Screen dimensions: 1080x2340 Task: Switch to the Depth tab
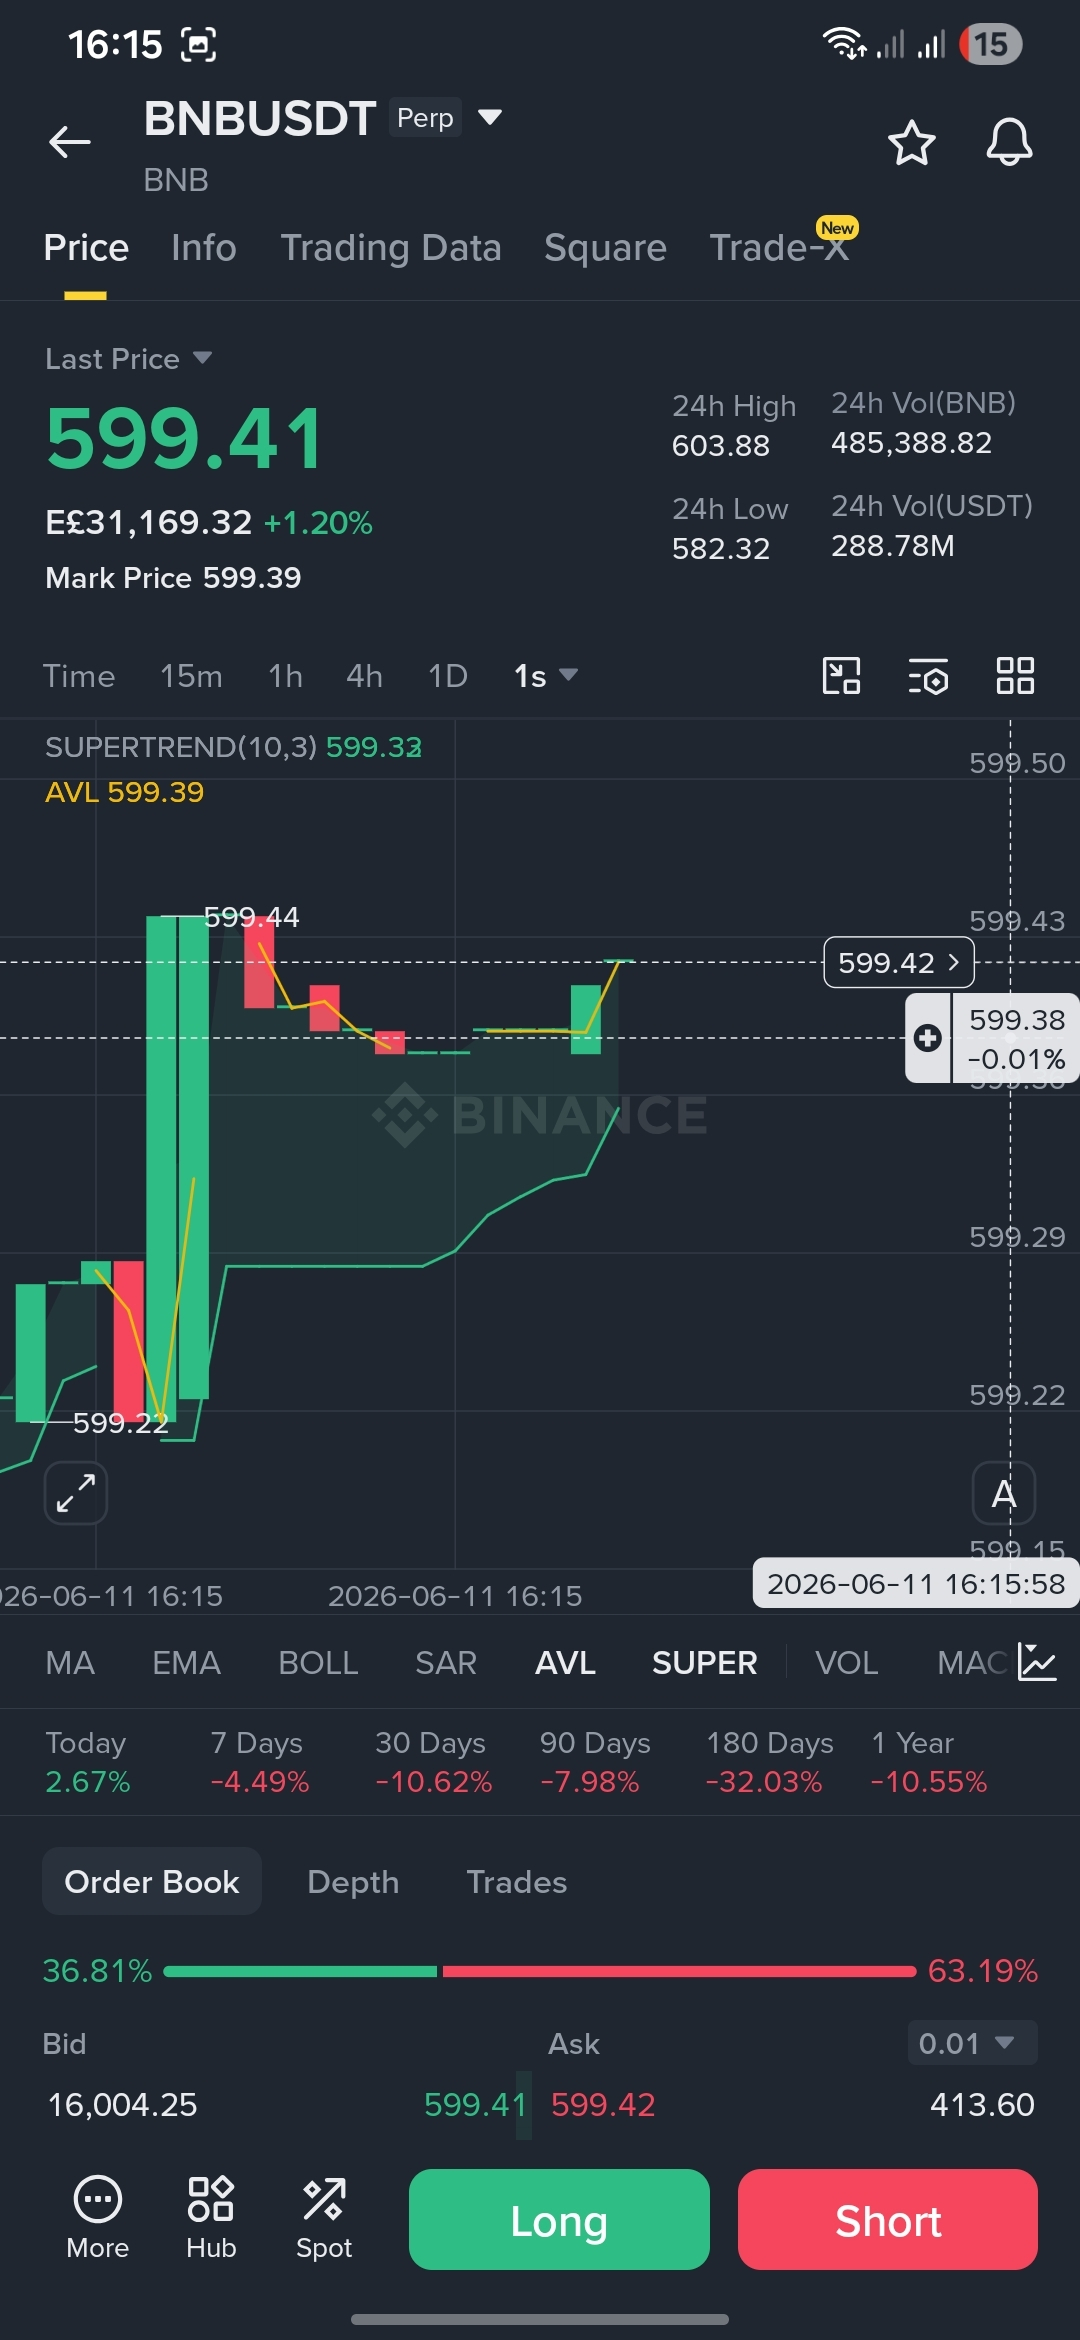tap(353, 1882)
